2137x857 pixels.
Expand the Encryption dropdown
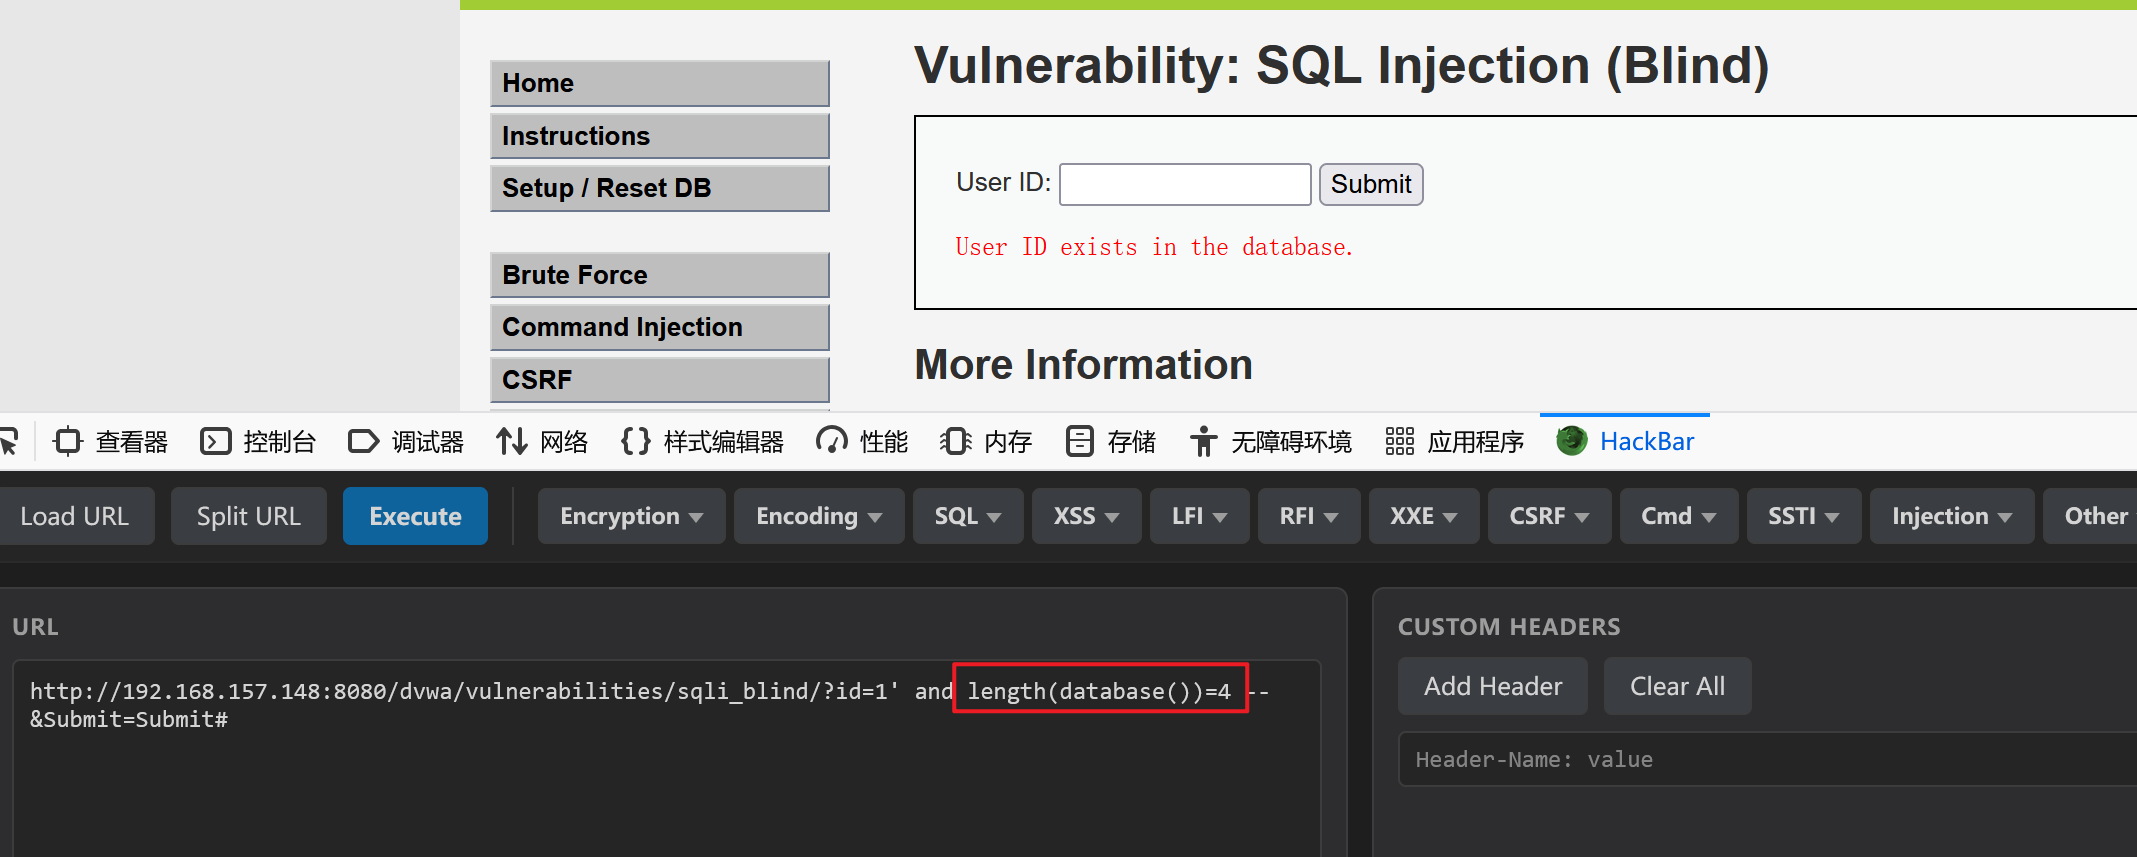[631, 516]
